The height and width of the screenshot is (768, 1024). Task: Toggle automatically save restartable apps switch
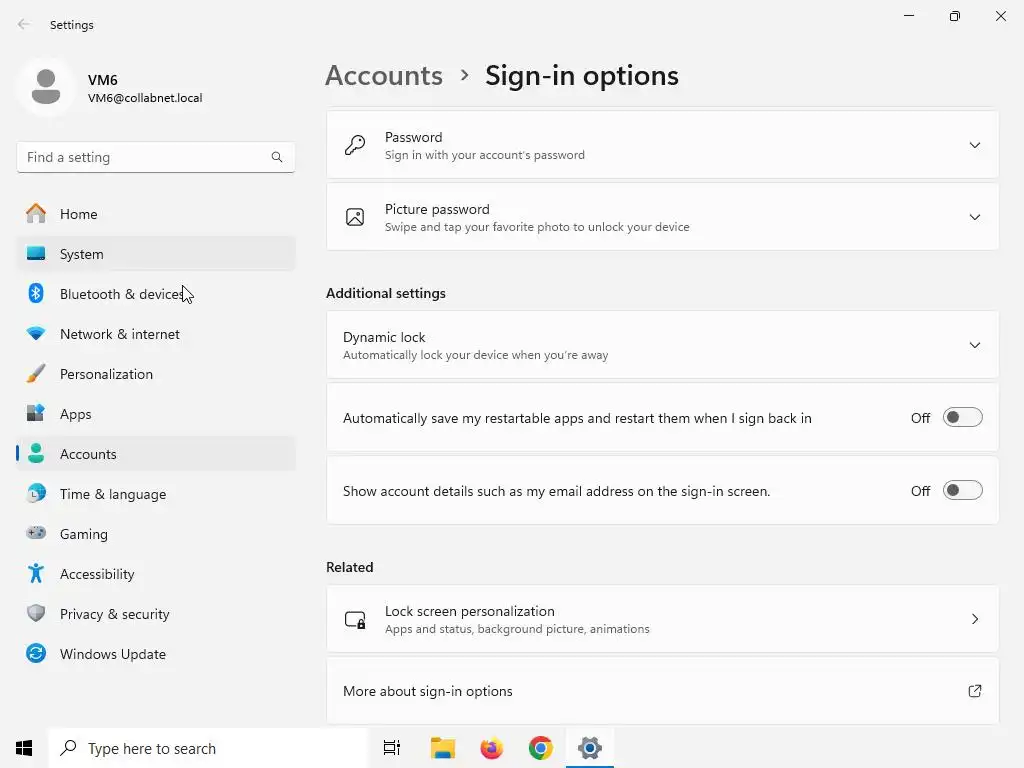[x=963, y=417]
